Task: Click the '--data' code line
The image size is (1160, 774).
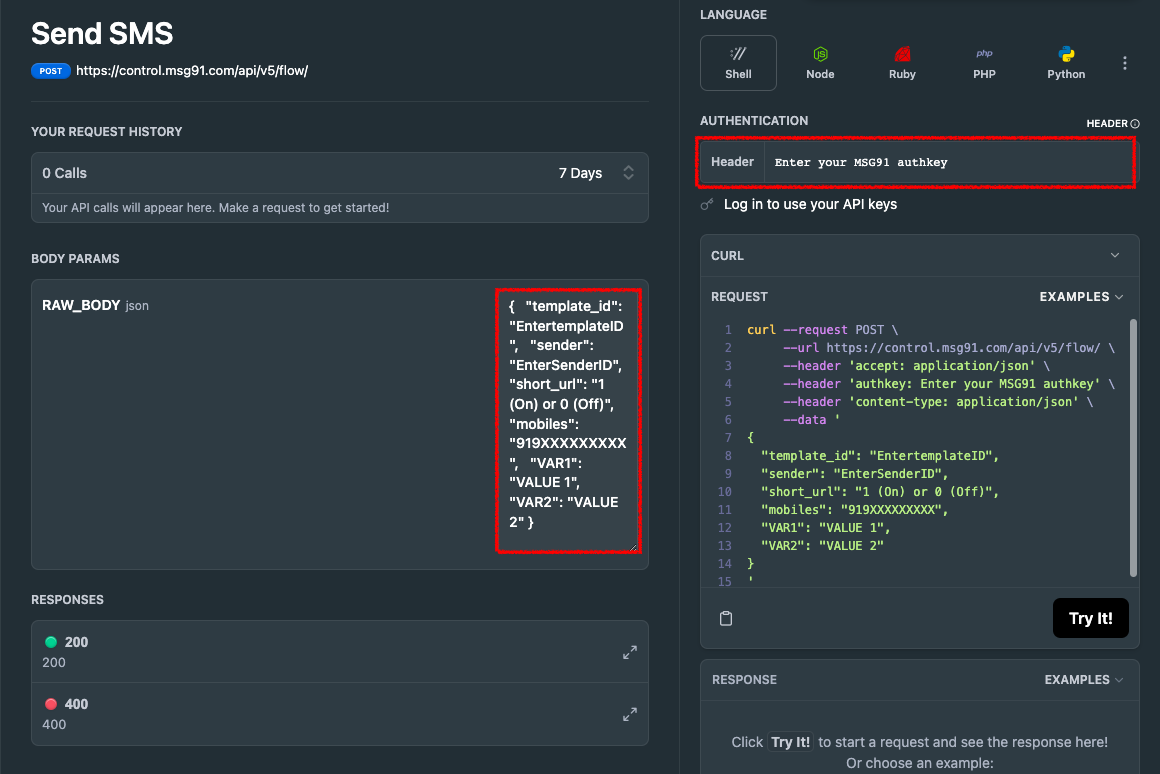Action: point(811,420)
